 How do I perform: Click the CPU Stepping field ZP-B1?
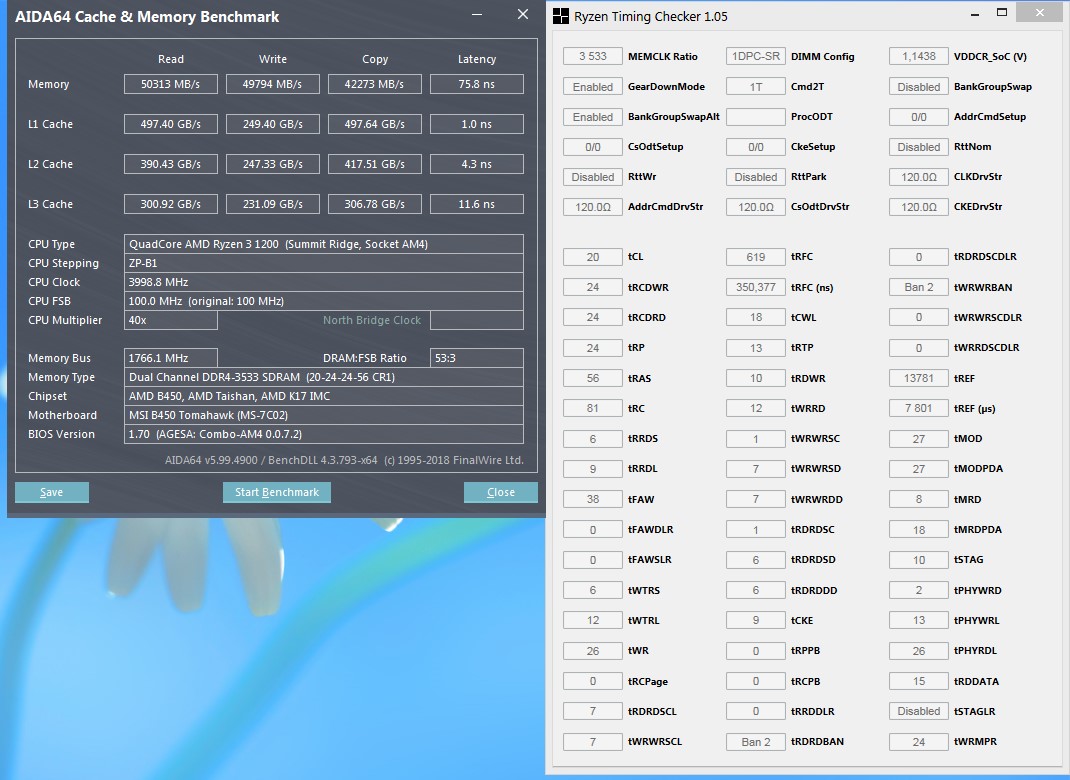point(324,263)
